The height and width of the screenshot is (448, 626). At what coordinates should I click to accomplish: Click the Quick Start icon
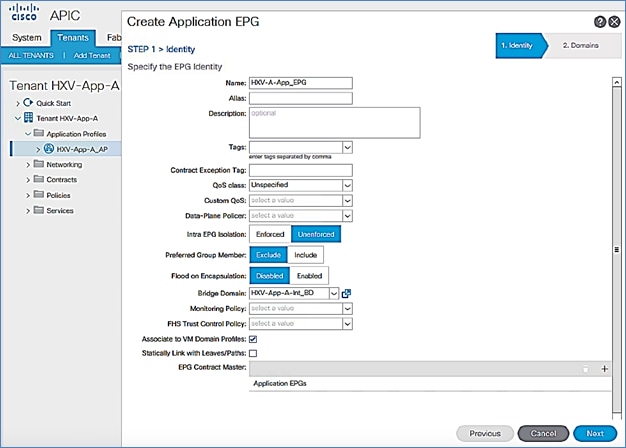(x=28, y=103)
